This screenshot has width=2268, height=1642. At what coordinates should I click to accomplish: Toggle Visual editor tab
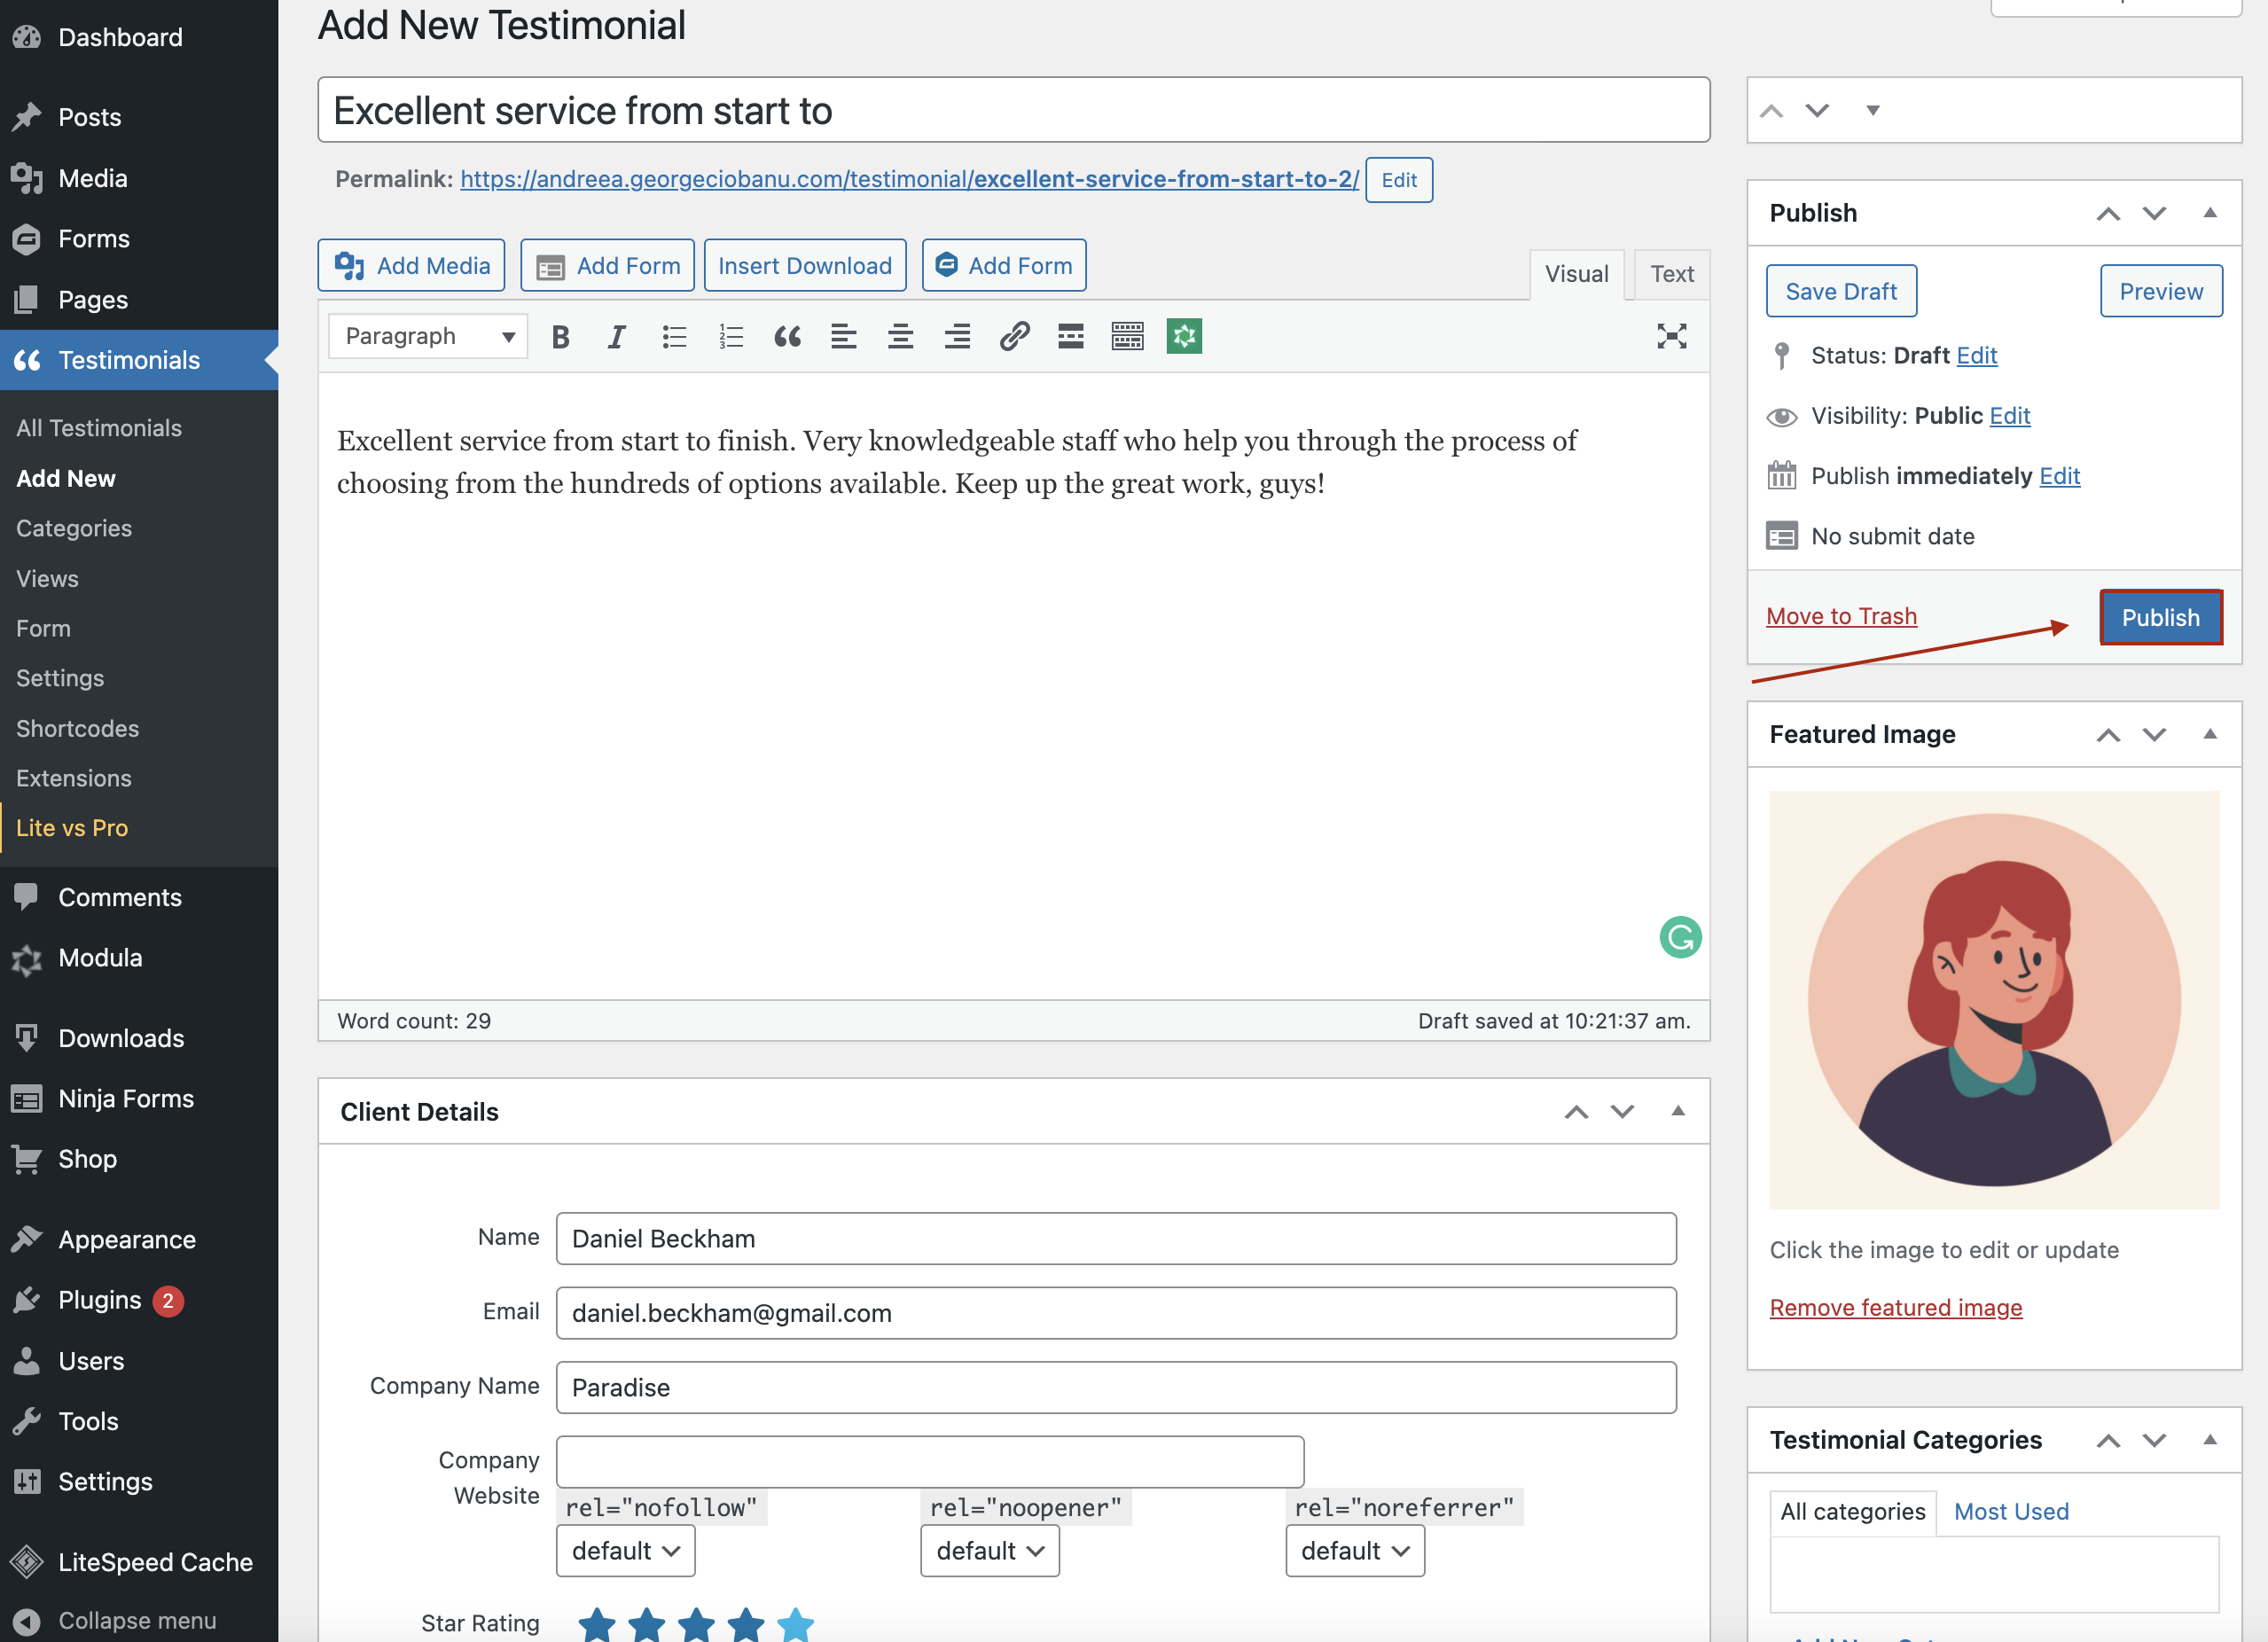click(1575, 275)
